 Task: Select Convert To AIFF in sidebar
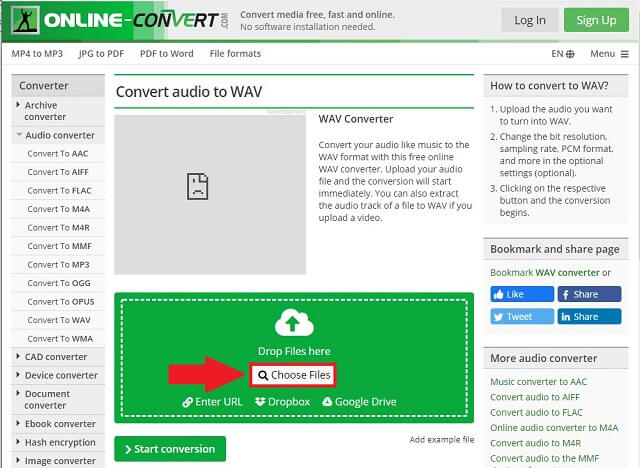click(x=58, y=172)
